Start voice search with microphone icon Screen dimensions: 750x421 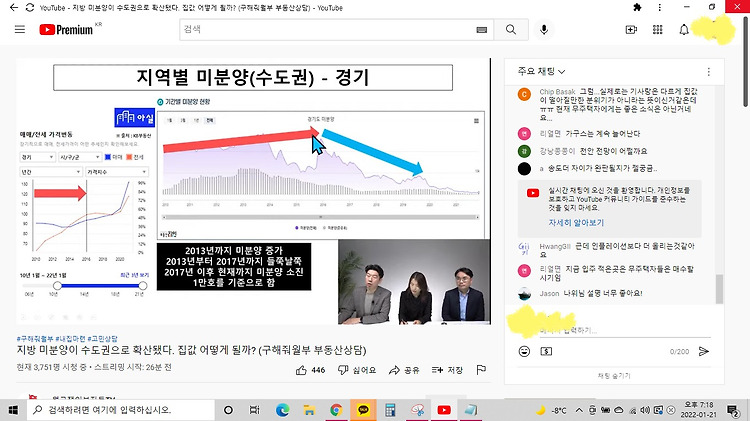[x=544, y=30]
